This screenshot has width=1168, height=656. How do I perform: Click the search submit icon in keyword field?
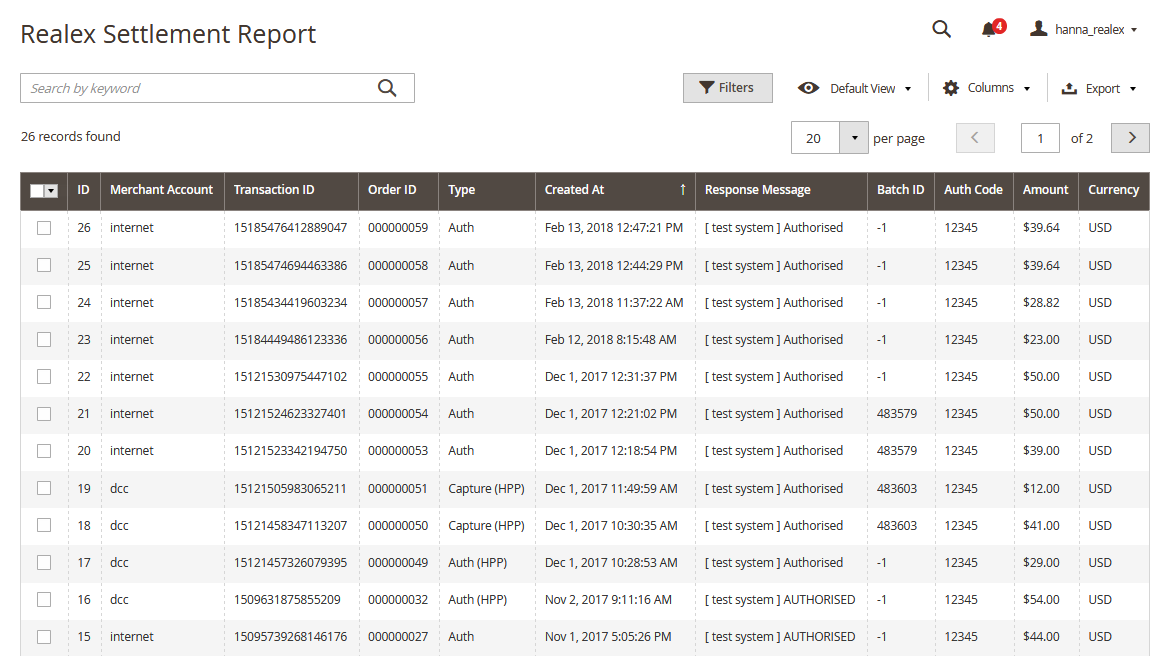point(388,88)
